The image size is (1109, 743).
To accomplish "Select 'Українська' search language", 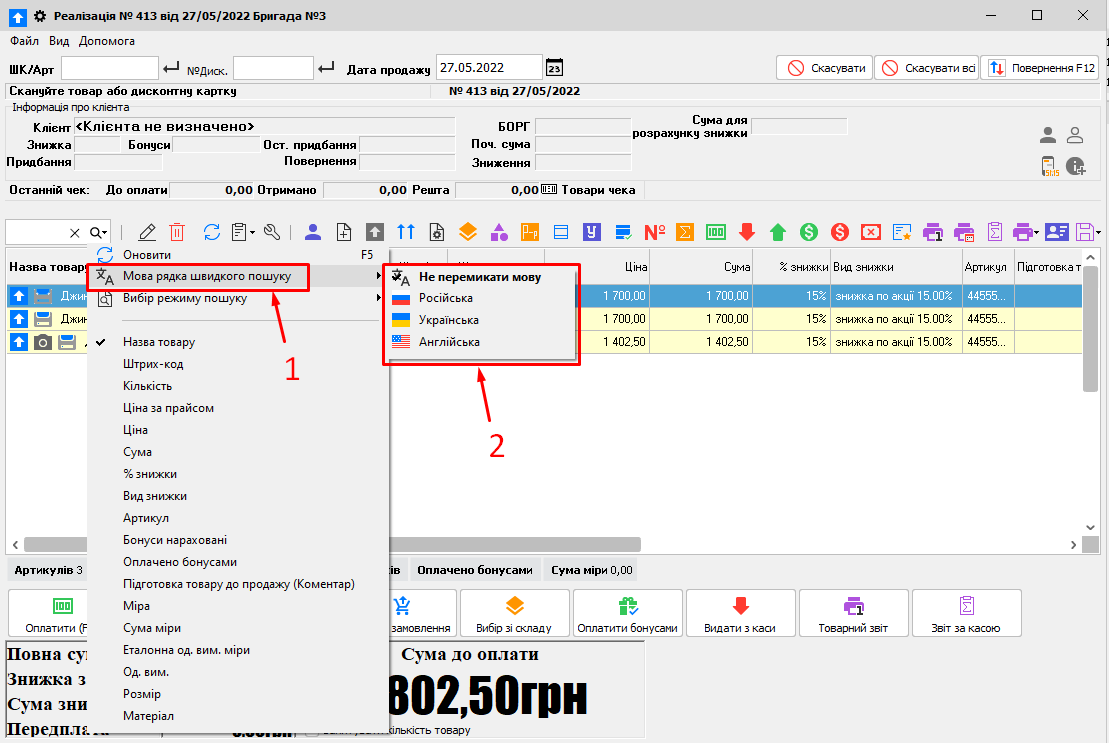I will 448,320.
